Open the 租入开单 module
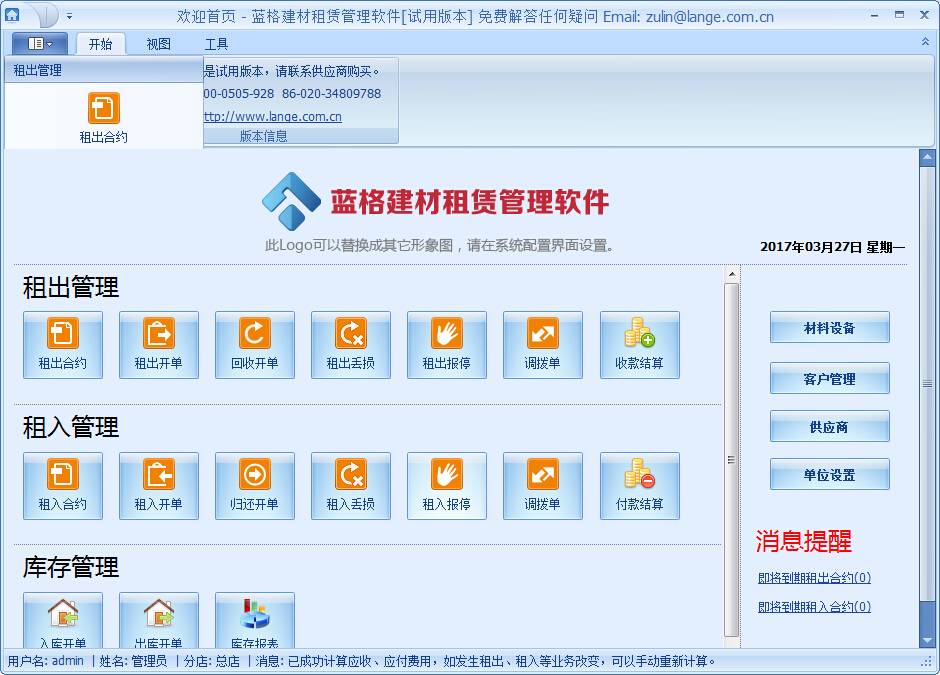Screen dimensions: 940x675 pyautogui.click(x=159, y=486)
